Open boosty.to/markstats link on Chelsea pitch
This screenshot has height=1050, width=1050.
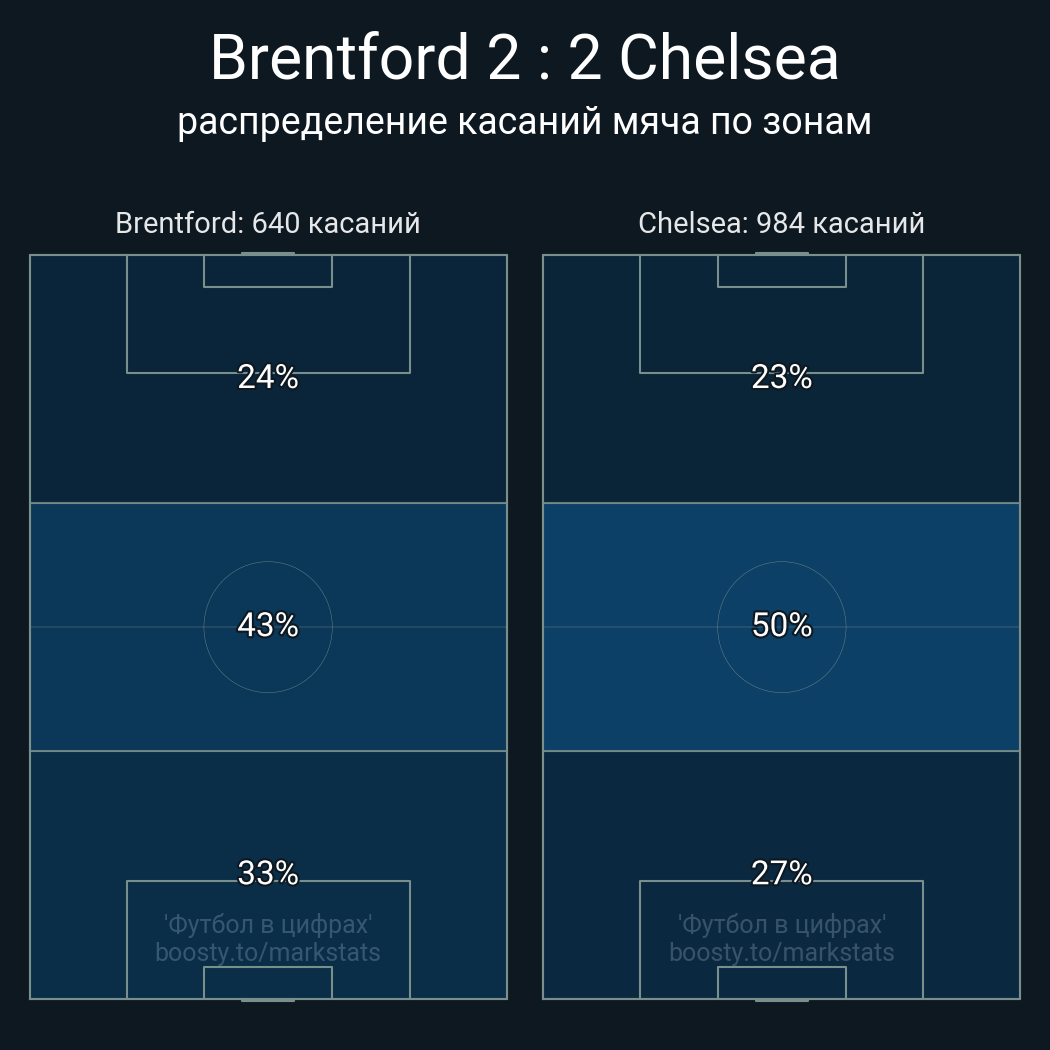coord(781,952)
